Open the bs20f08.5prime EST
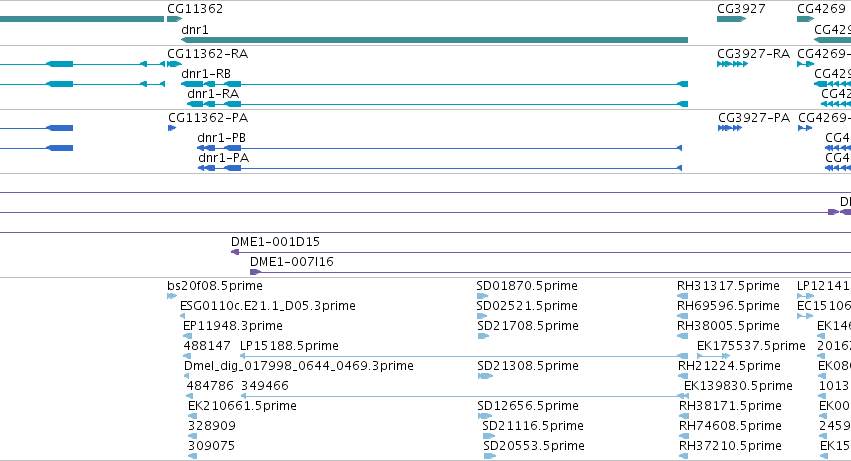Screen dimensions: 851x461 coord(215,286)
